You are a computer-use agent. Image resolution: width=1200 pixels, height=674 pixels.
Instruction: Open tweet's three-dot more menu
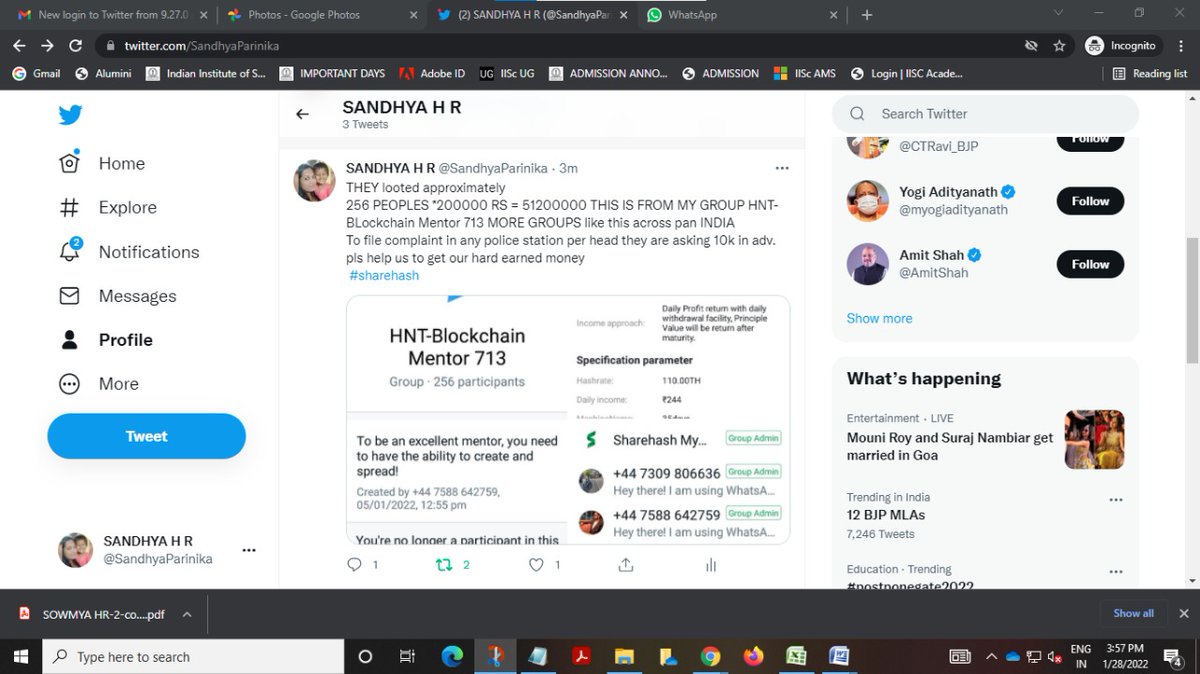coord(782,168)
